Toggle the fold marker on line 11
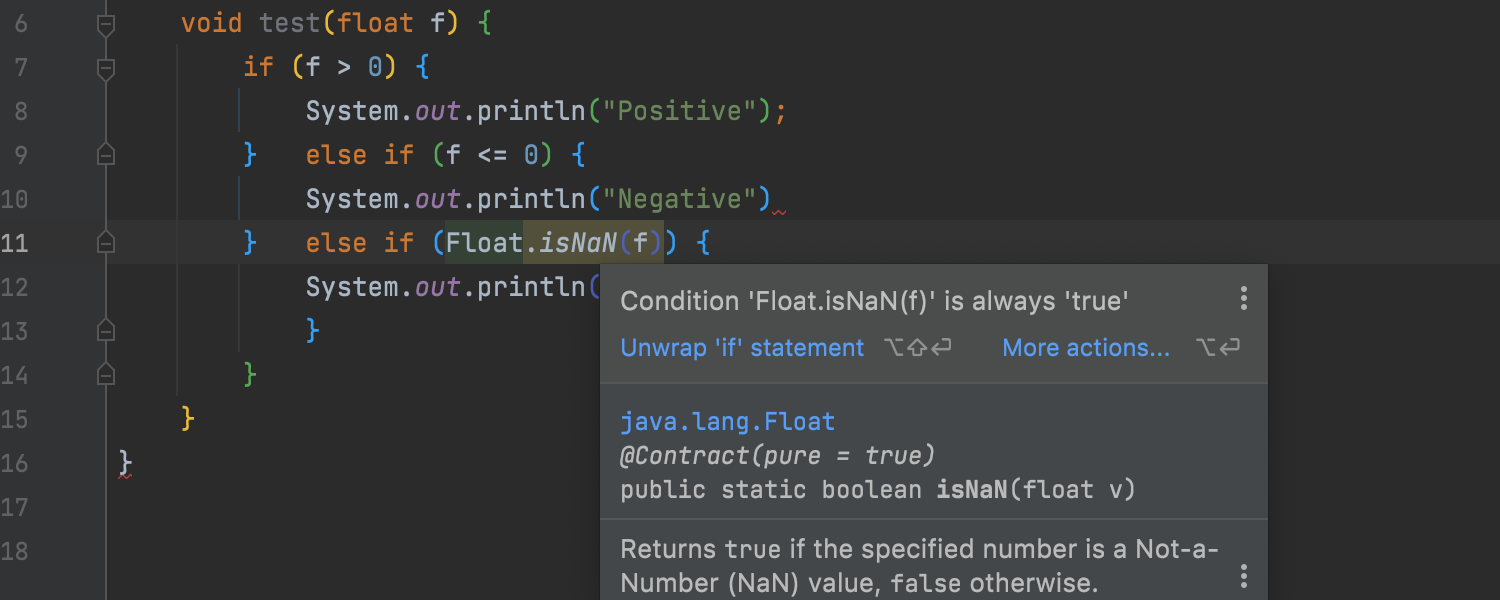 105,243
